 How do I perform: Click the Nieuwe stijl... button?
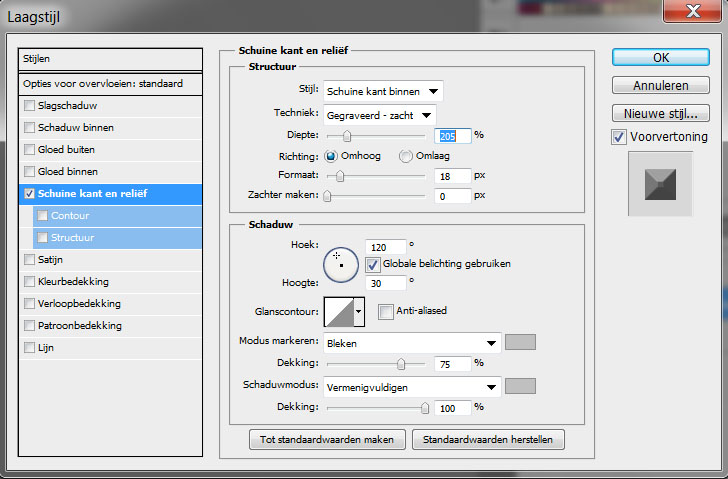661,113
